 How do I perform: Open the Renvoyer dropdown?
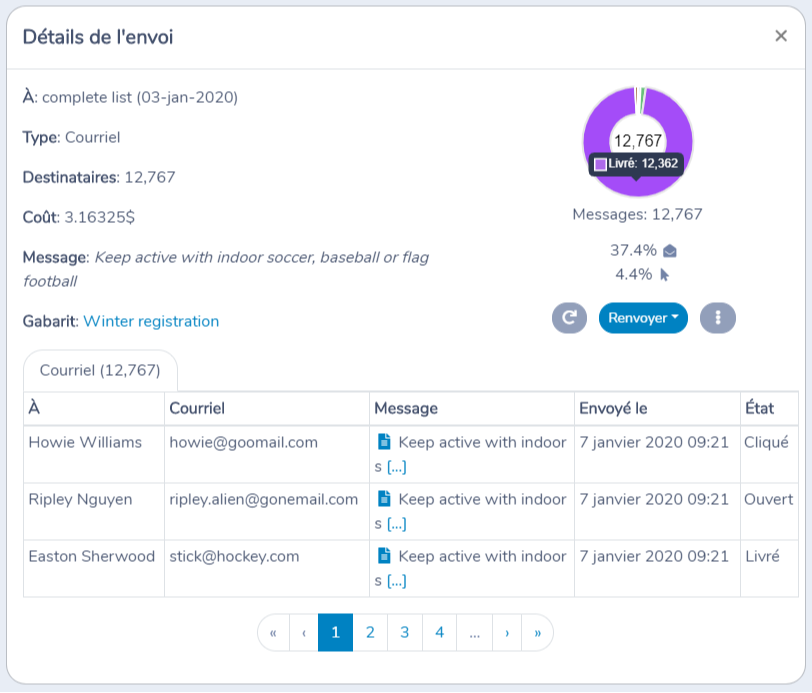tap(643, 317)
